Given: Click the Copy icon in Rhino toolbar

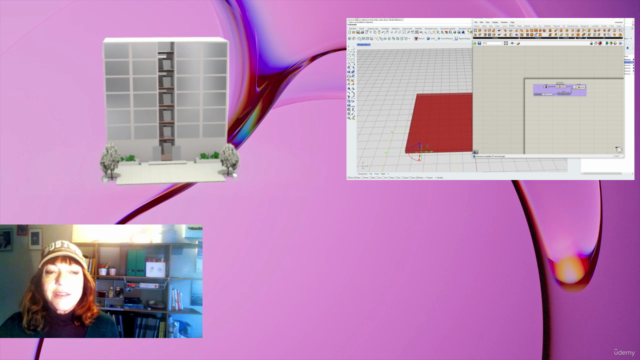Looking at the screenshot, I should (375, 32).
